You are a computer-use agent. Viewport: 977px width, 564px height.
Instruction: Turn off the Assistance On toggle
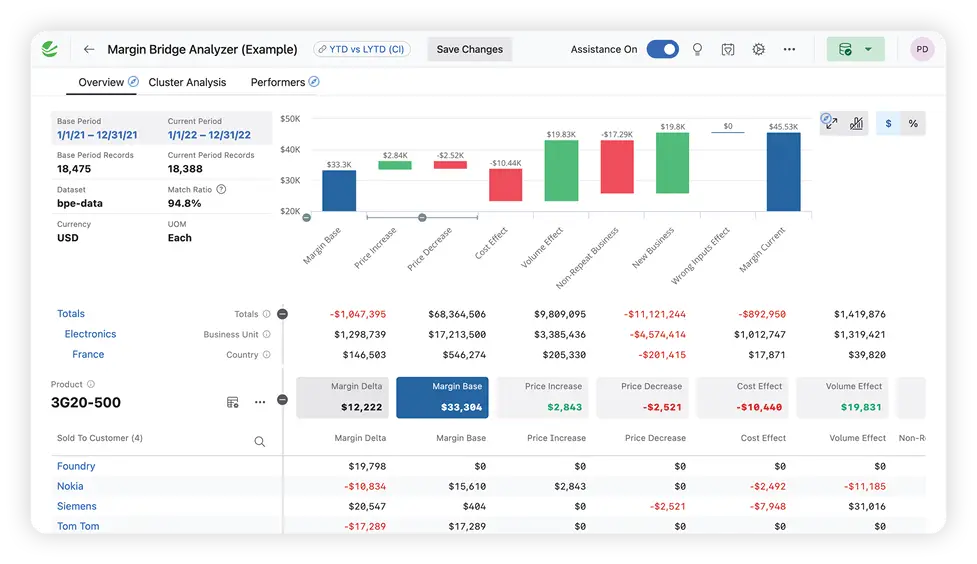[x=662, y=49]
